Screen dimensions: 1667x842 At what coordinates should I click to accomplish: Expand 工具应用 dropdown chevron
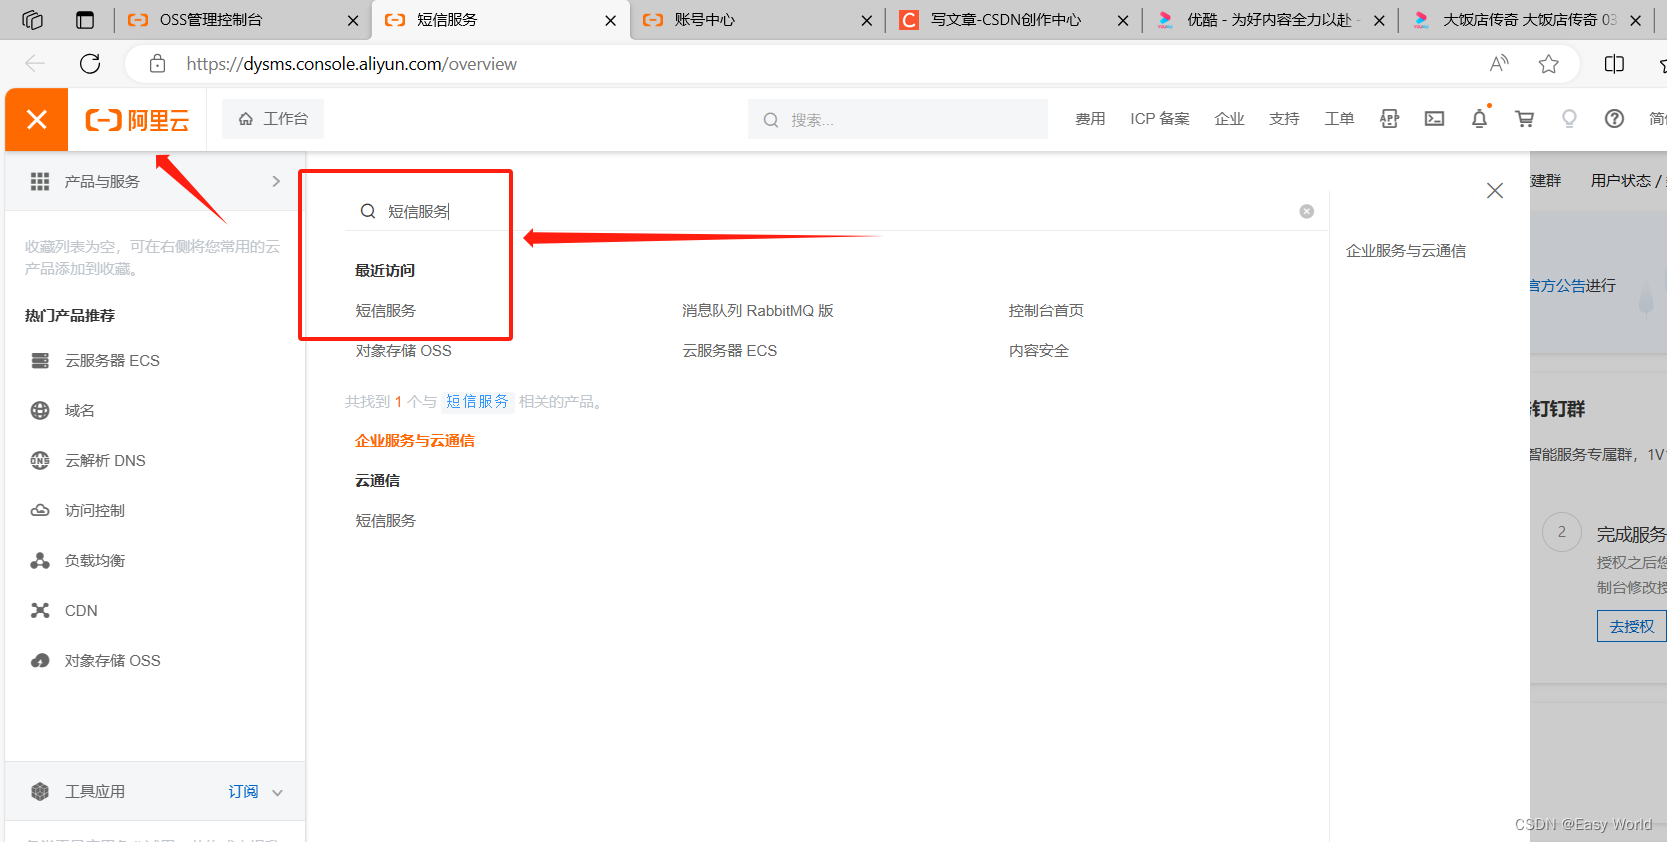point(277,792)
